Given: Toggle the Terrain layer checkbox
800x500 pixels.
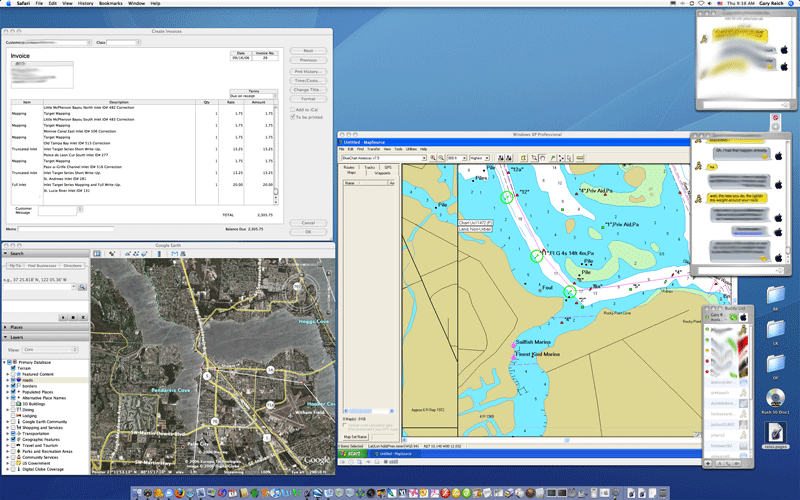Looking at the screenshot, I should [13, 368].
